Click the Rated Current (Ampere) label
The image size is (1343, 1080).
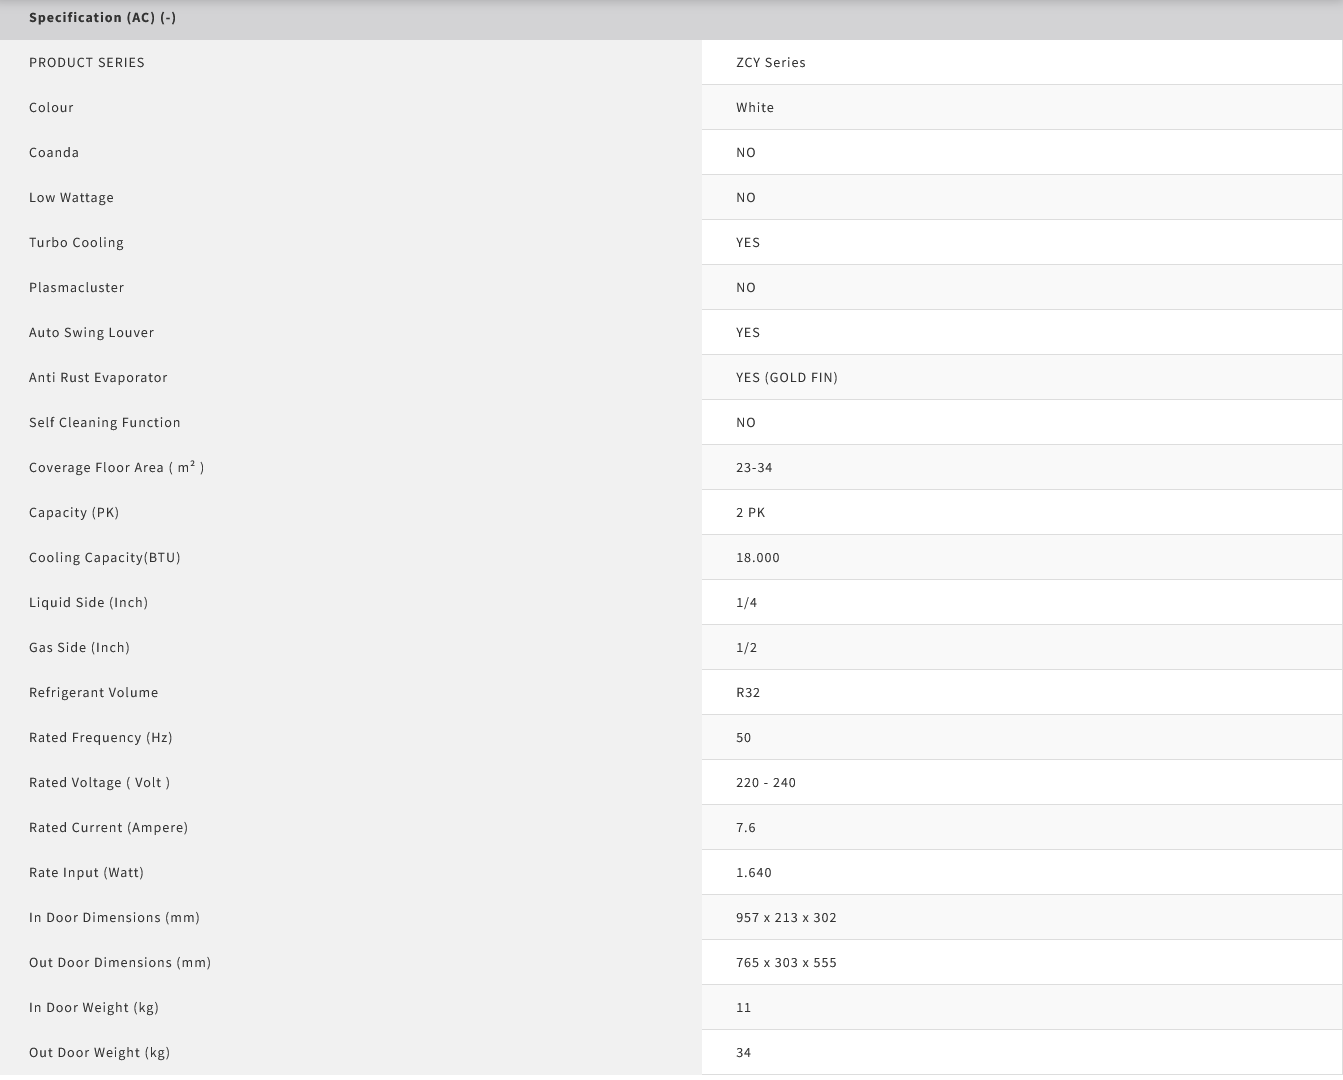[x=108, y=827]
